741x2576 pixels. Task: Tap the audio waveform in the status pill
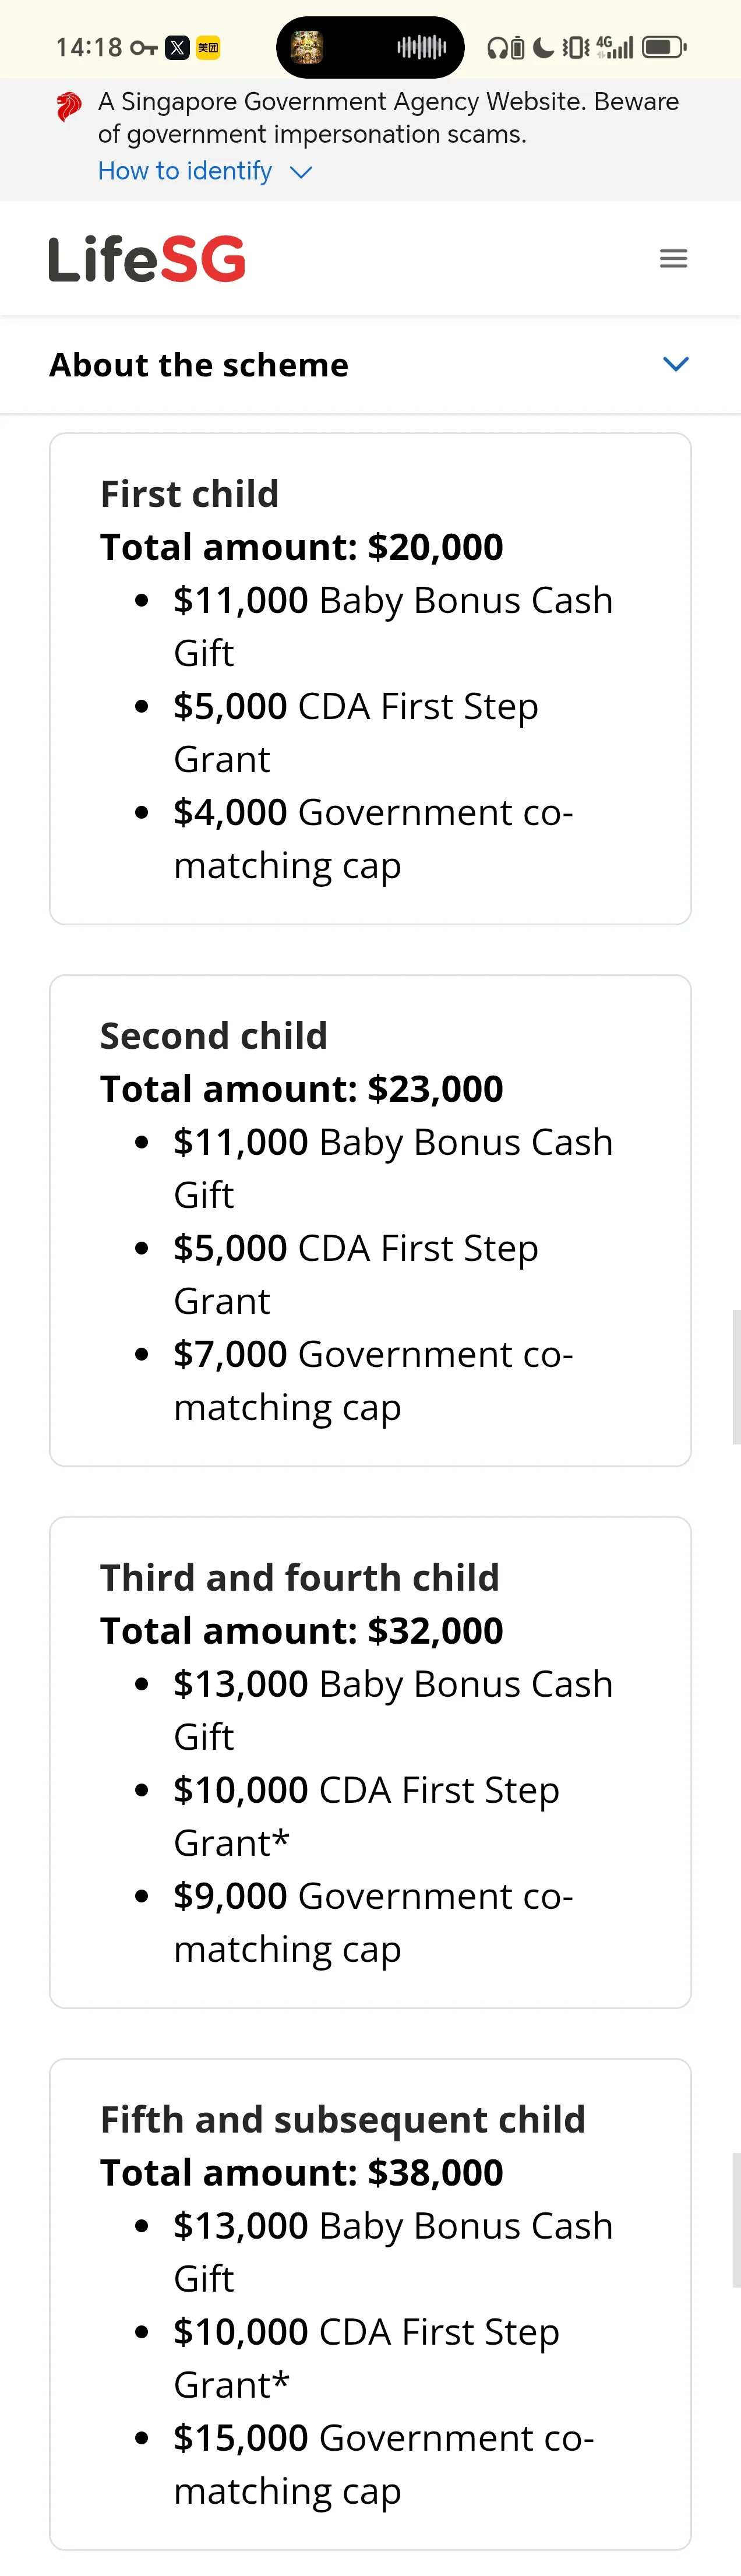[x=421, y=46]
